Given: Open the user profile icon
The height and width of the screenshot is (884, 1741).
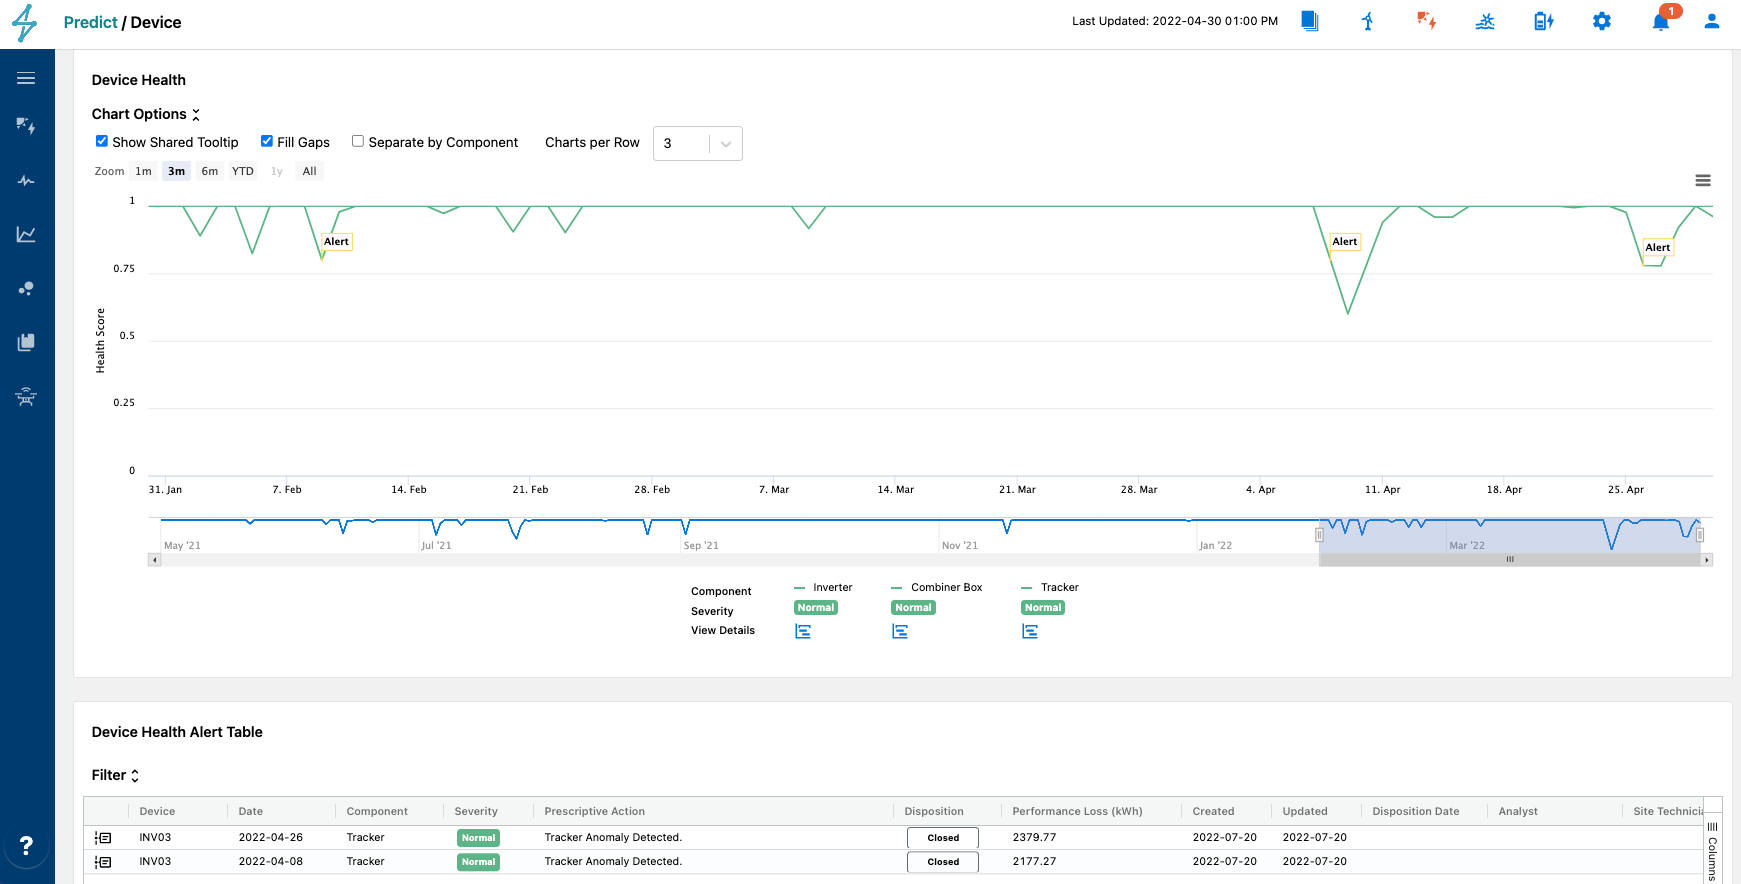Looking at the screenshot, I should [x=1712, y=21].
